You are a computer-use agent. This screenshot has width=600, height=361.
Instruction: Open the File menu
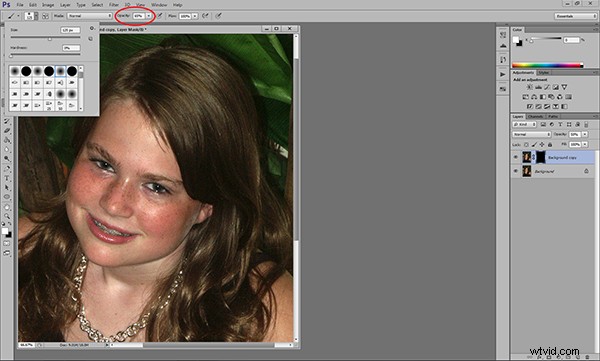pyautogui.click(x=20, y=5)
